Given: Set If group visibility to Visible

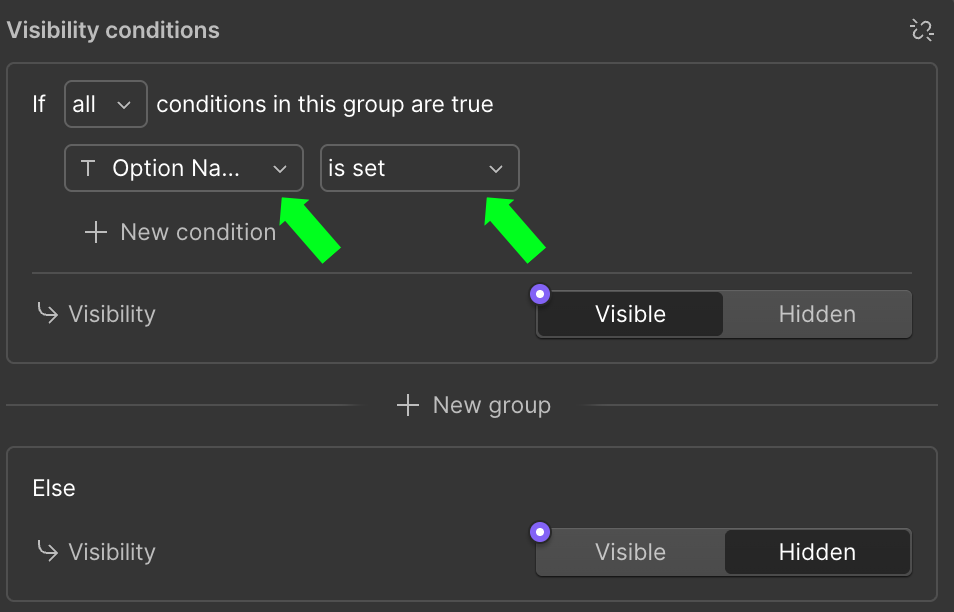Looking at the screenshot, I should pos(630,314).
